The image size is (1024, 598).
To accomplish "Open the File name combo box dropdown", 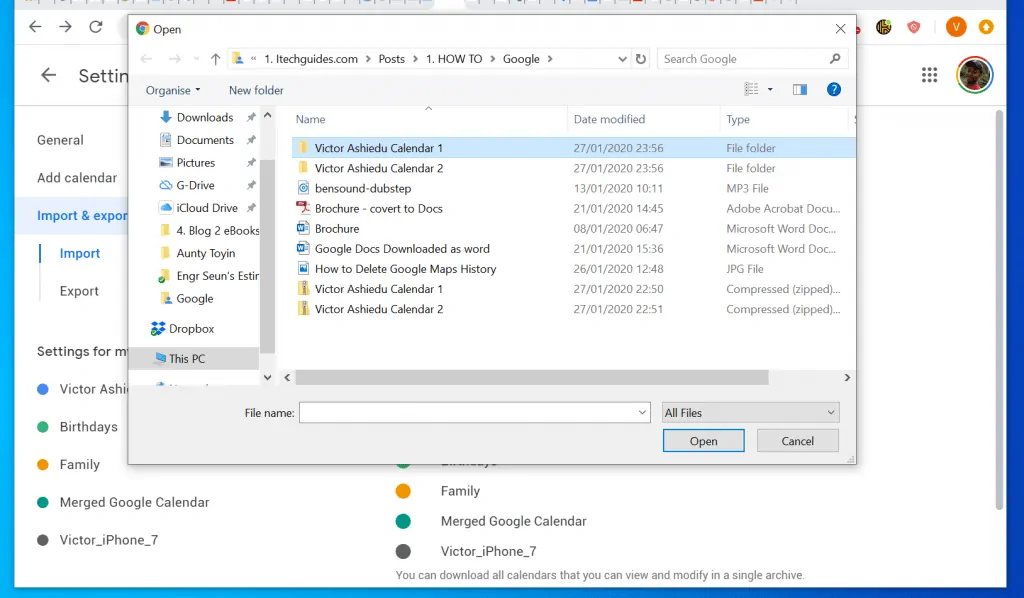I will (x=642, y=413).
